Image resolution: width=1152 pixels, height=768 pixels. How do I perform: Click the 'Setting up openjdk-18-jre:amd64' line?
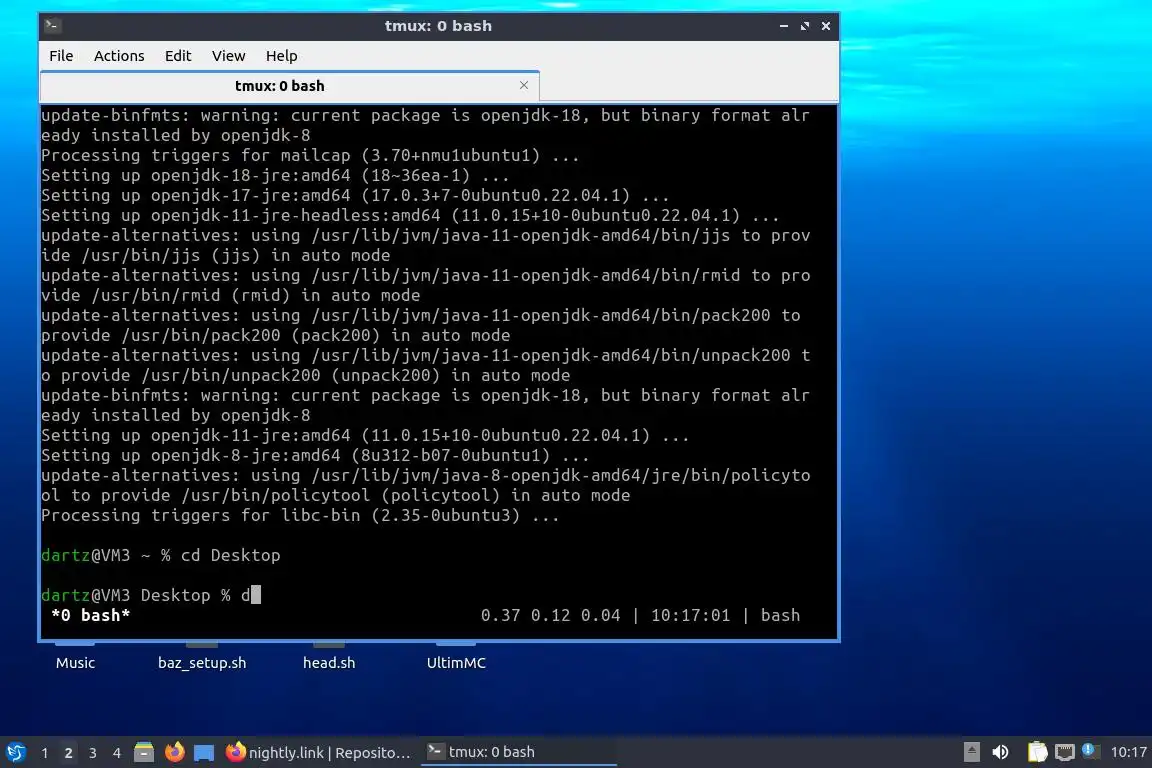pyautogui.click(x=275, y=175)
